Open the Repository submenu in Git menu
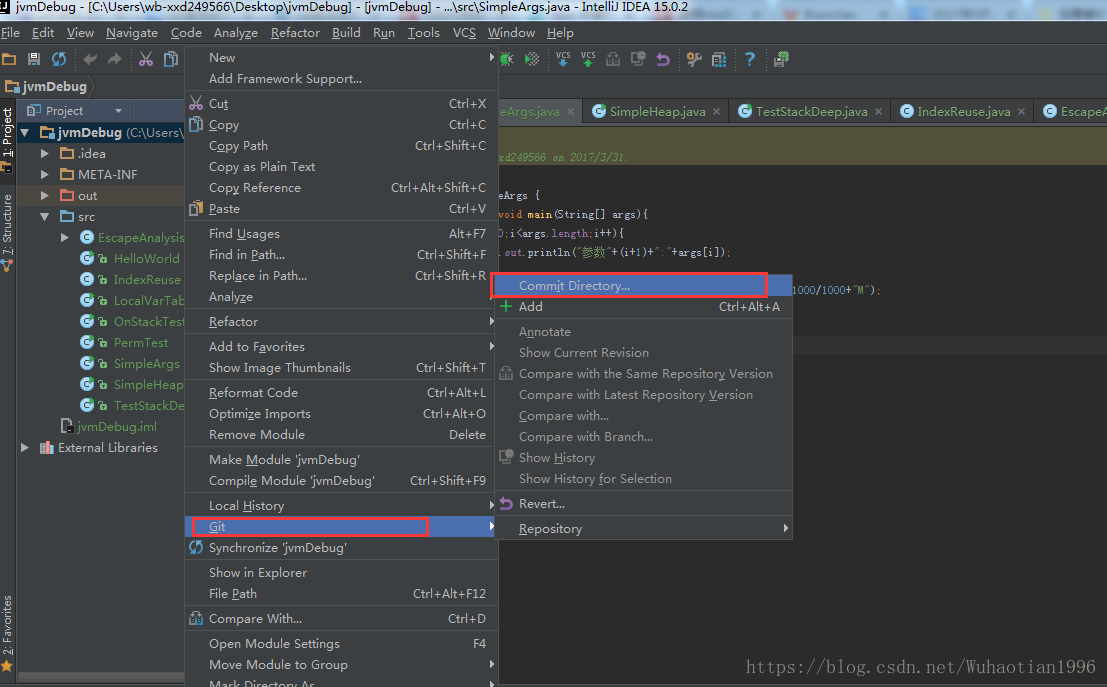 pyautogui.click(x=643, y=529)
